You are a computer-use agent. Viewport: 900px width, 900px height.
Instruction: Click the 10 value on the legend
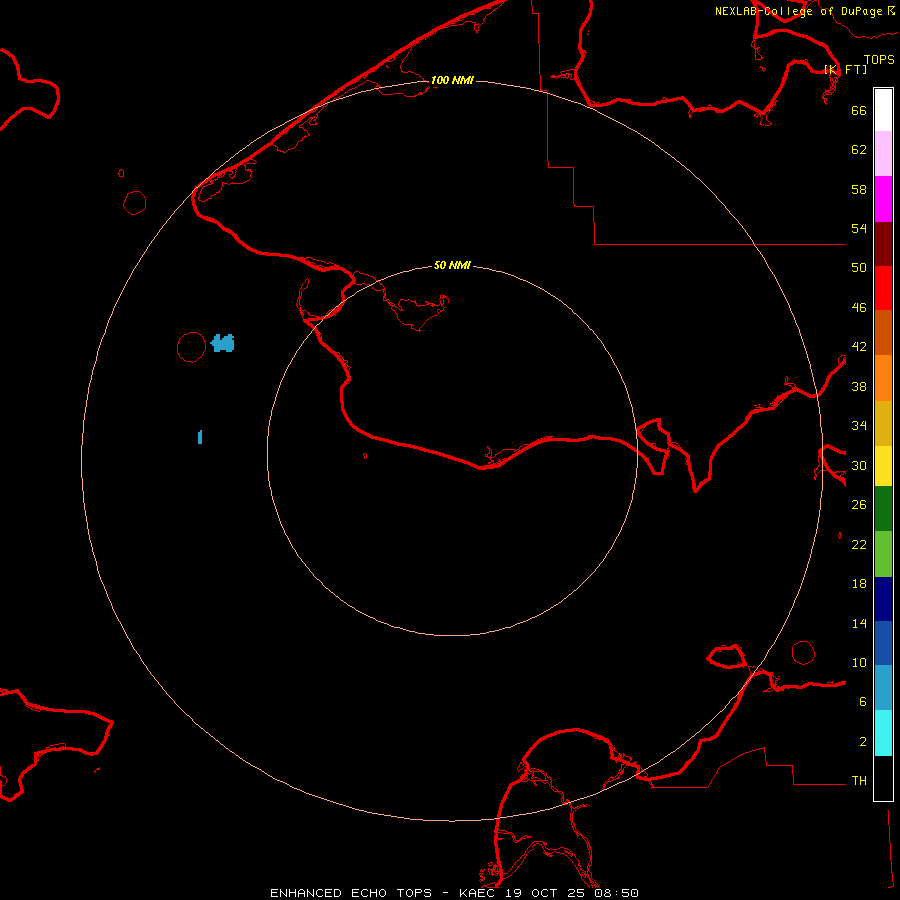(859, 662)
